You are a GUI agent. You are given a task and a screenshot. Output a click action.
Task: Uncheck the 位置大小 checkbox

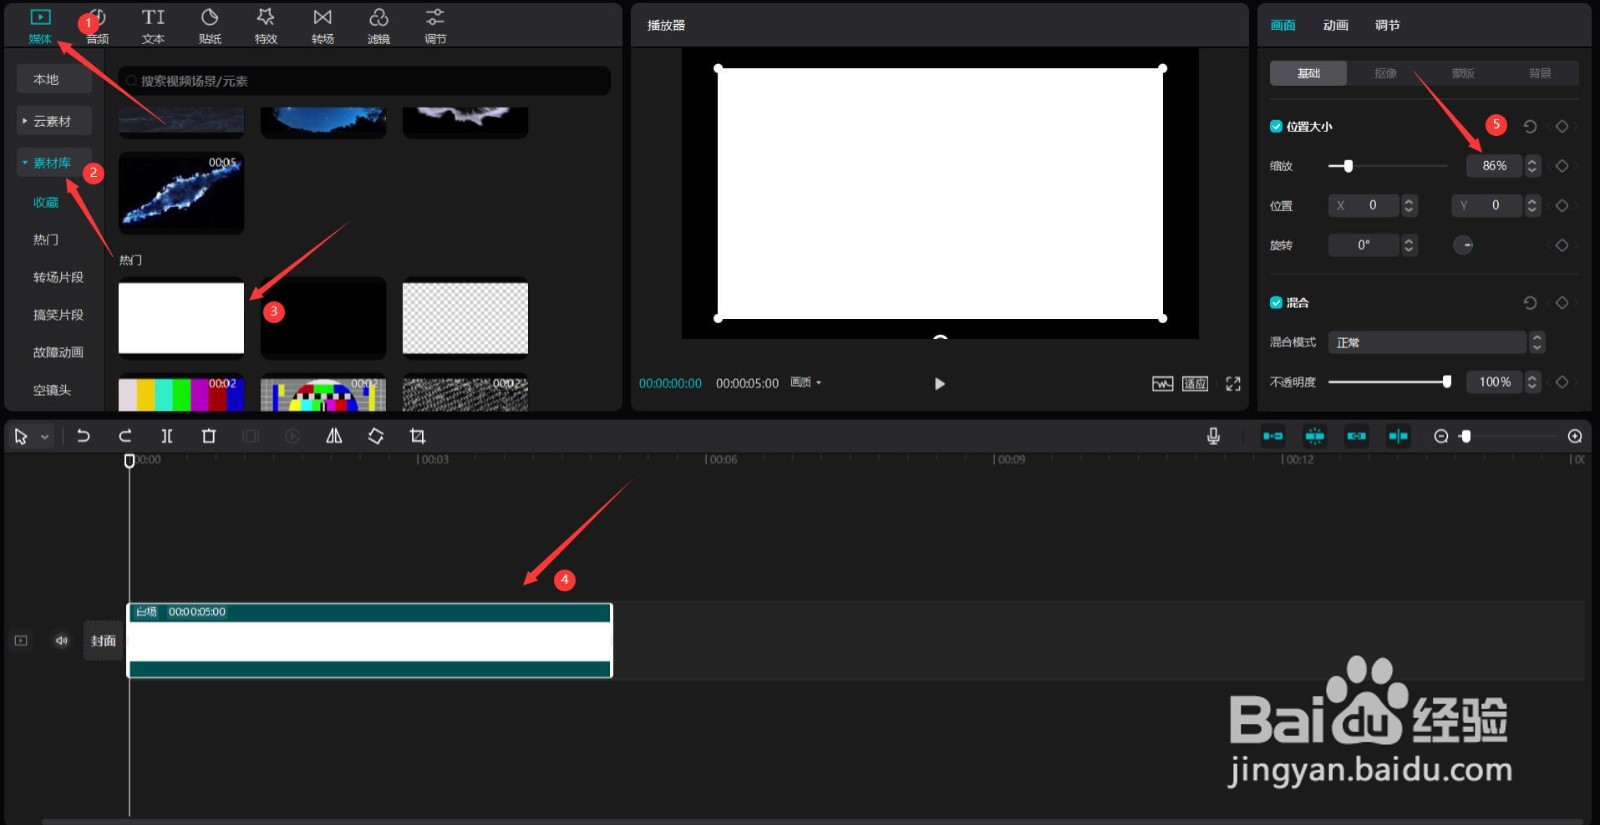click(x=1276, y=127)
